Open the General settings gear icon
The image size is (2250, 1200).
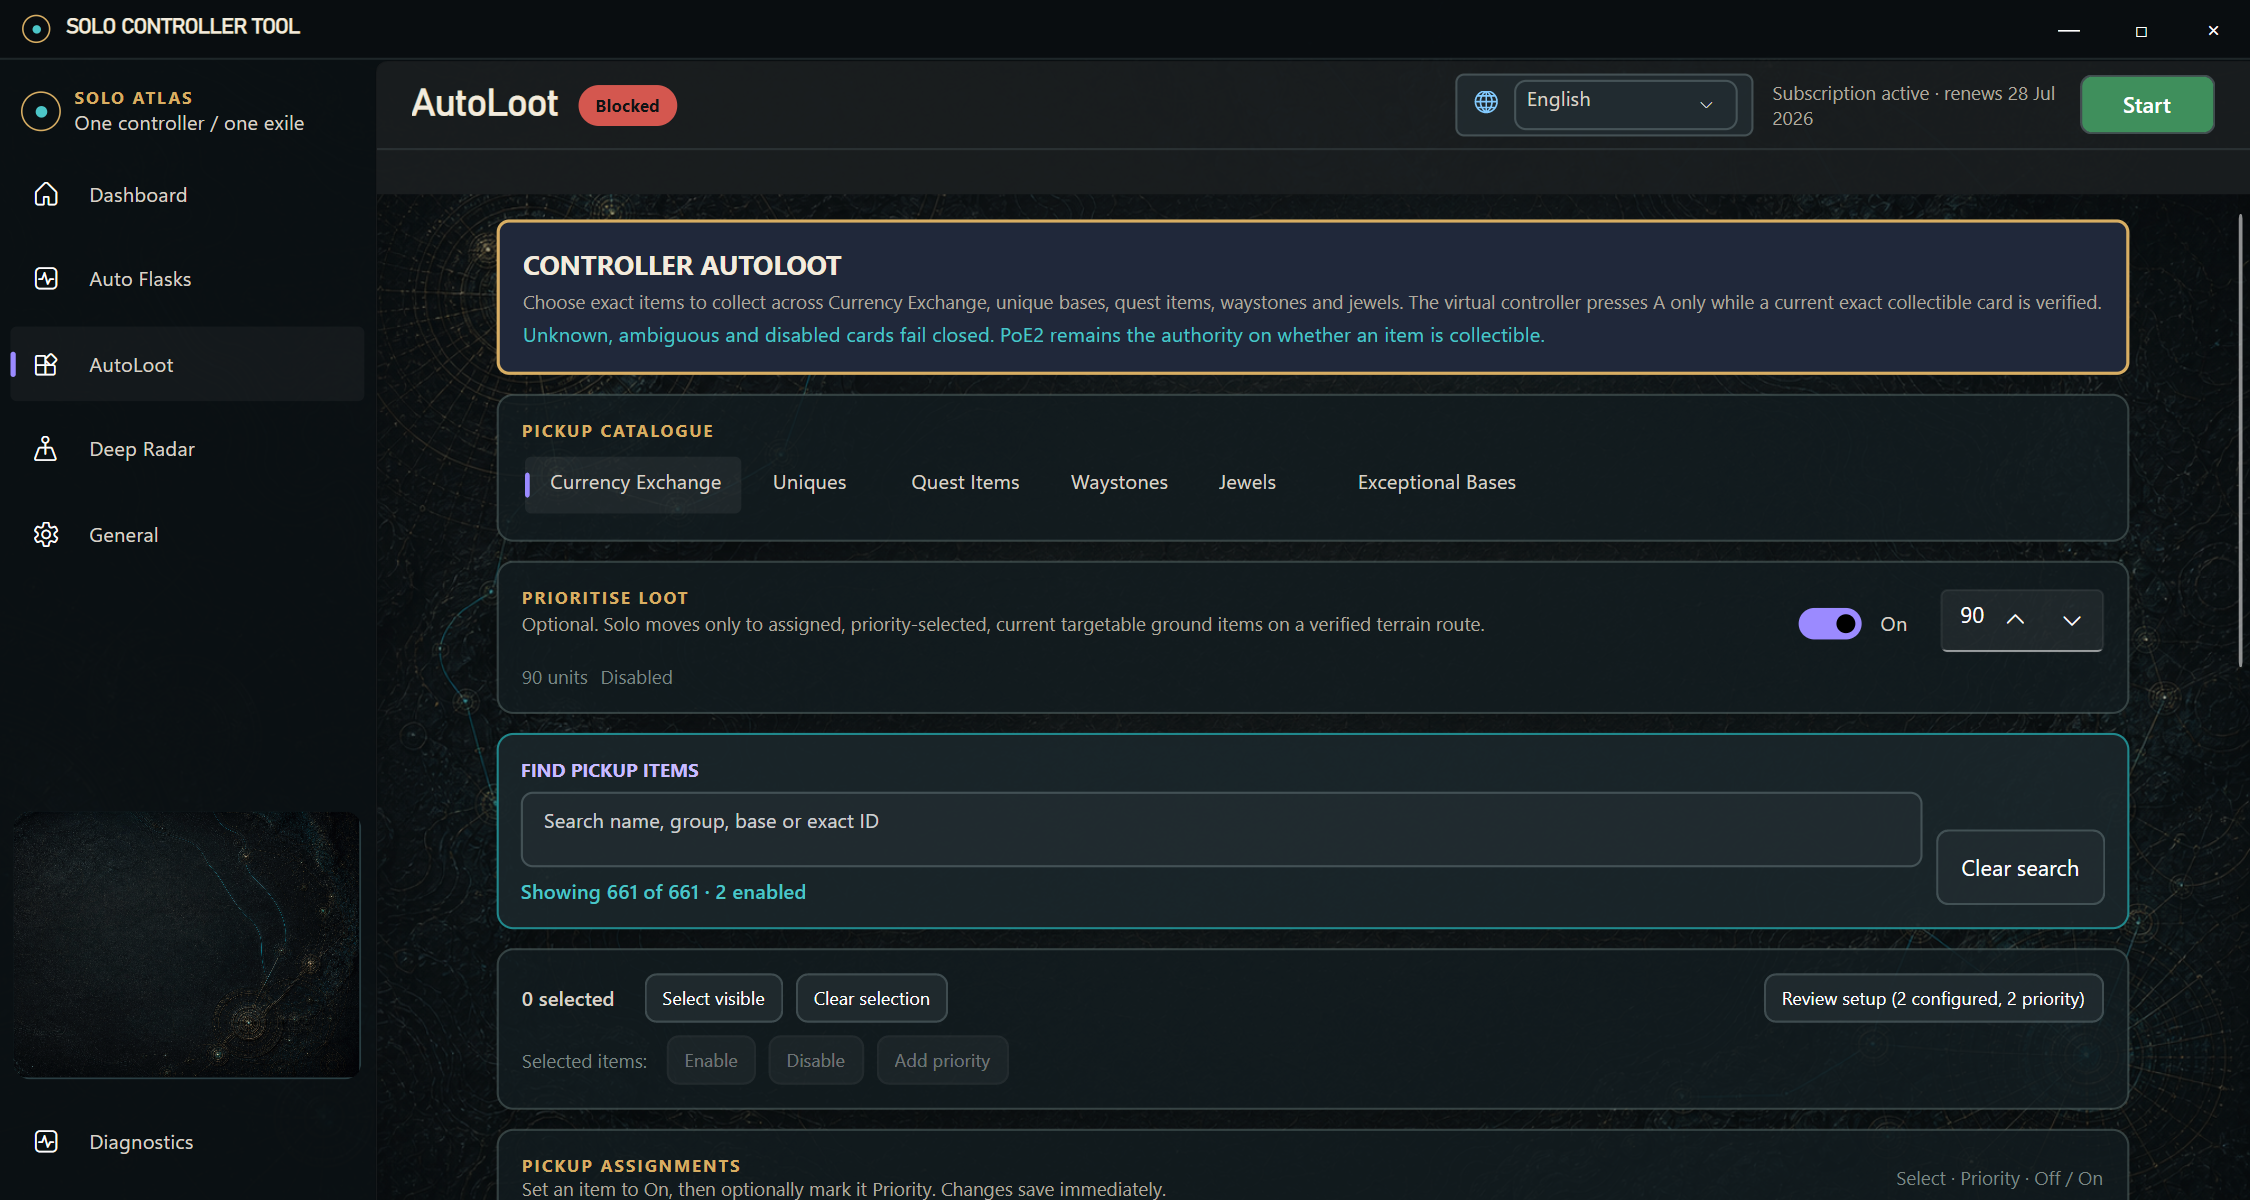click(46, 534)
